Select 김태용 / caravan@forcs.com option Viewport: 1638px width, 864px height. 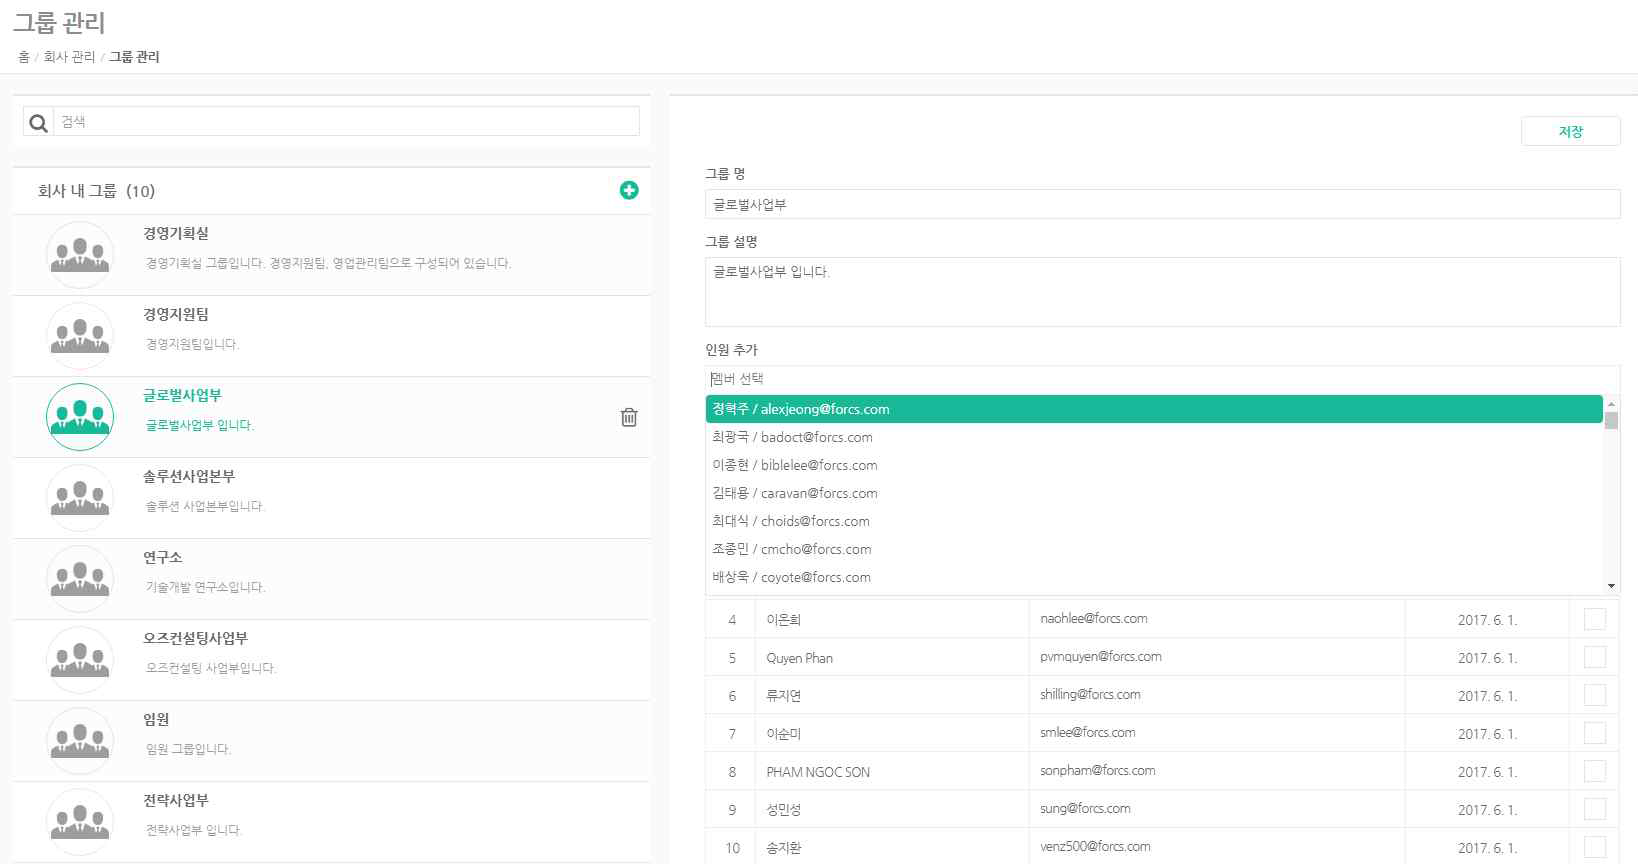click(1154, 493)
